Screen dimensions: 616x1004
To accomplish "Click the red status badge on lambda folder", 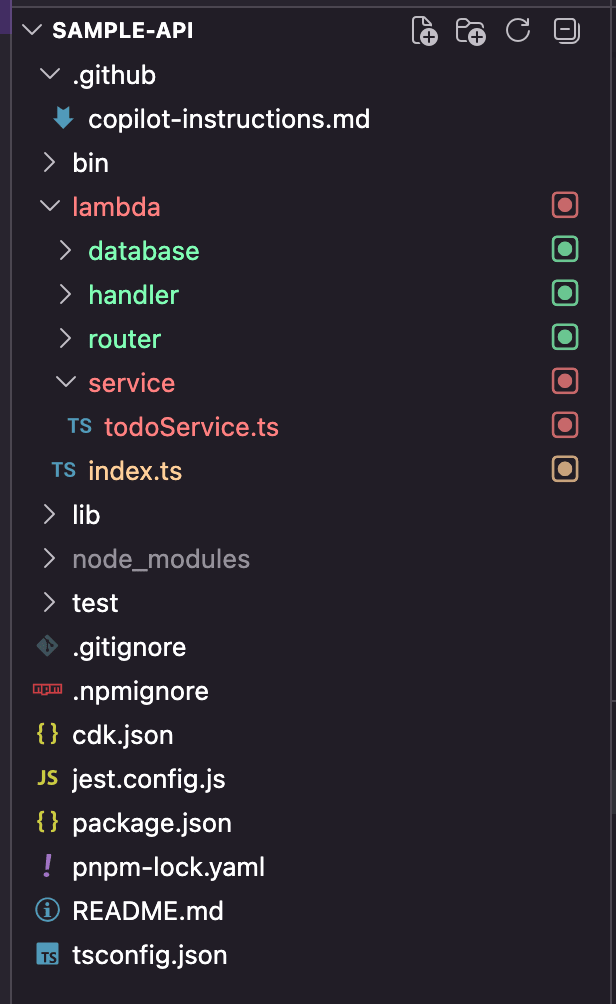I will [565, 207].
